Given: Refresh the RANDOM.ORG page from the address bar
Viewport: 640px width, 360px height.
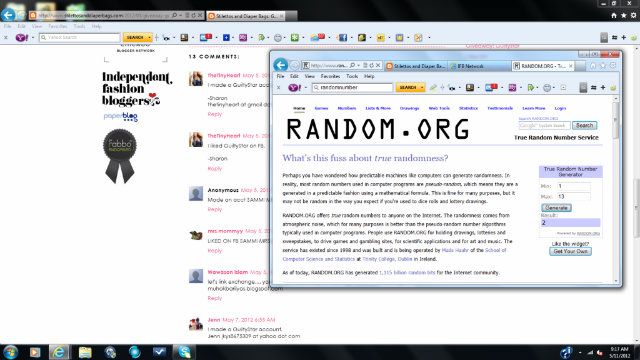Looking at the screenshot, I should [371, 65].
